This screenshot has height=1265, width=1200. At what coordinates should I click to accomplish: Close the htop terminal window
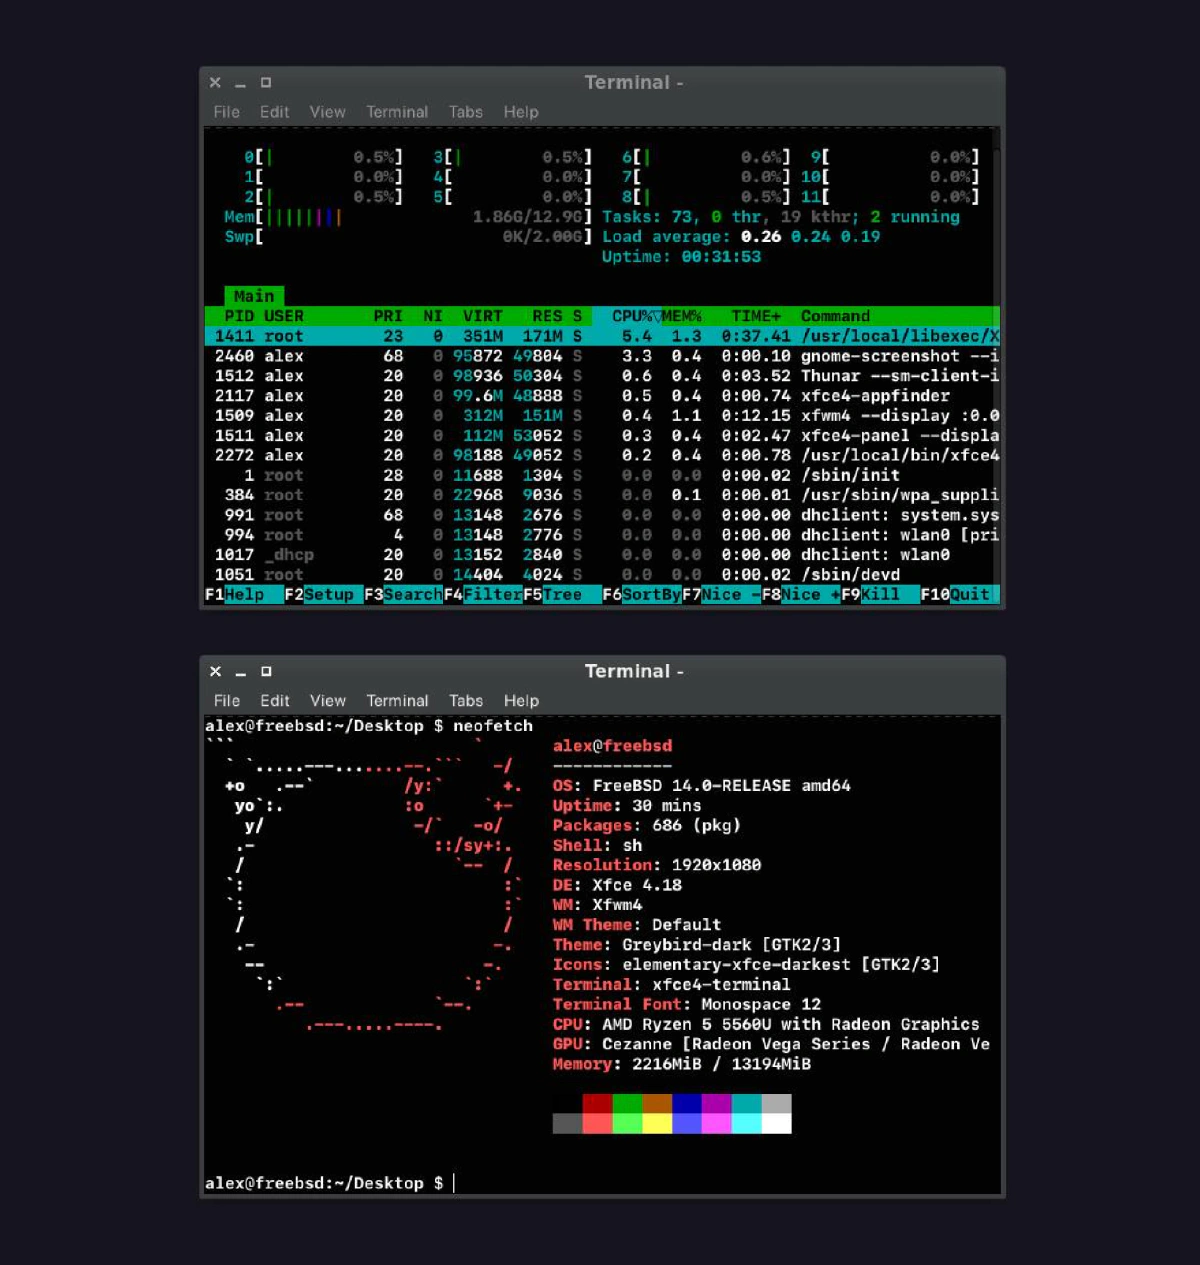point(215,83)
